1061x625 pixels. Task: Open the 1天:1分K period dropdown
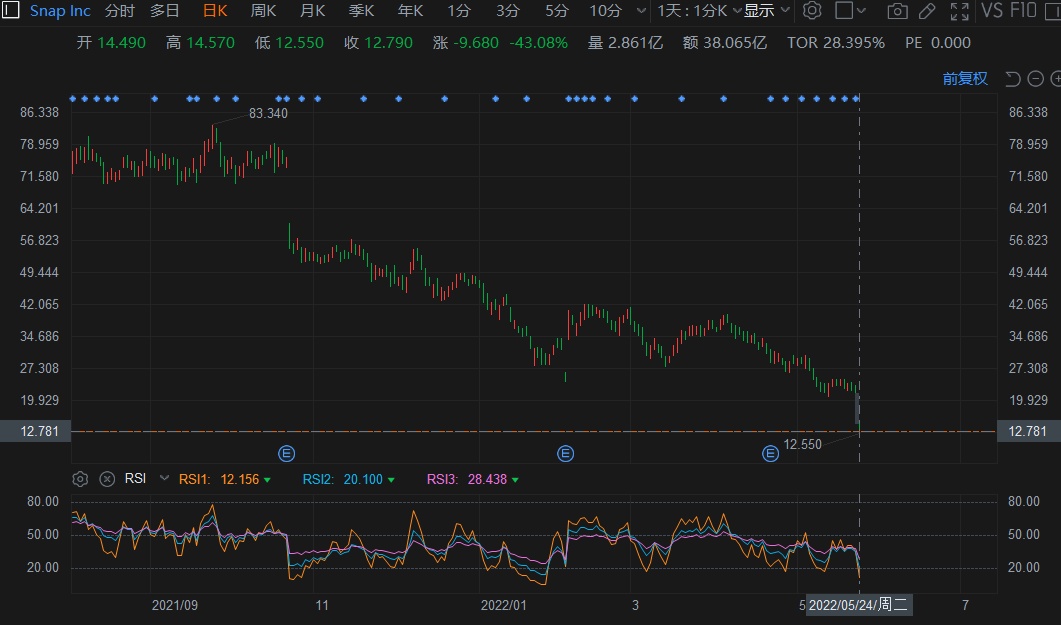pyautogui.click(x=699, y=11)
